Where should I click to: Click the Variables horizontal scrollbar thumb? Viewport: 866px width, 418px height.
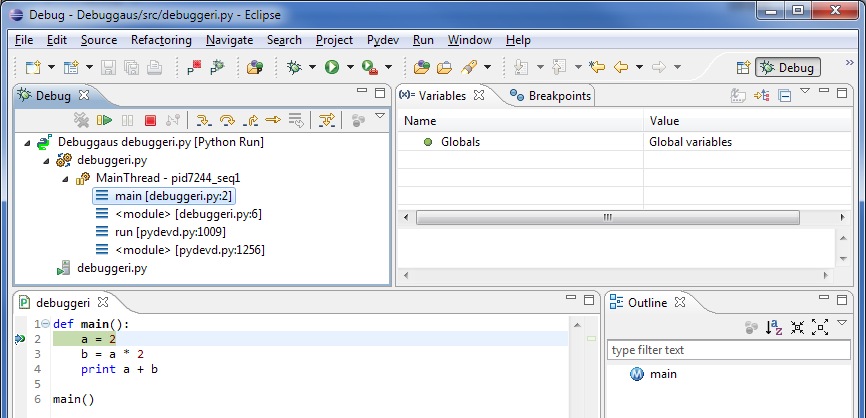pos(608,218)
